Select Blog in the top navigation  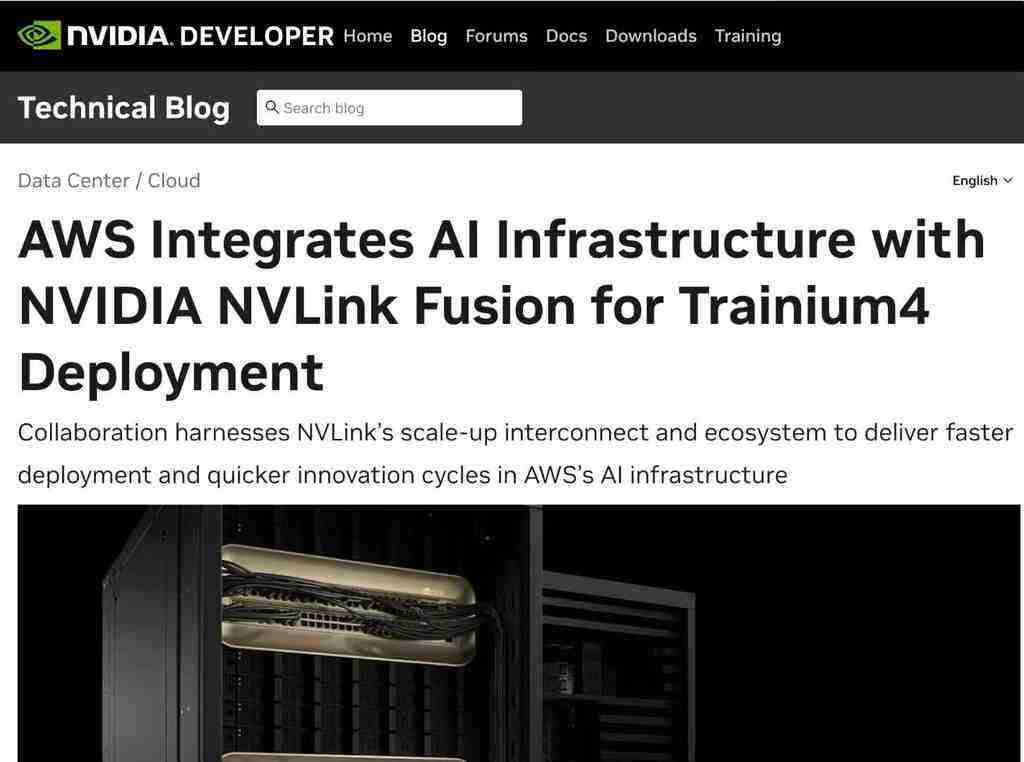428,36
